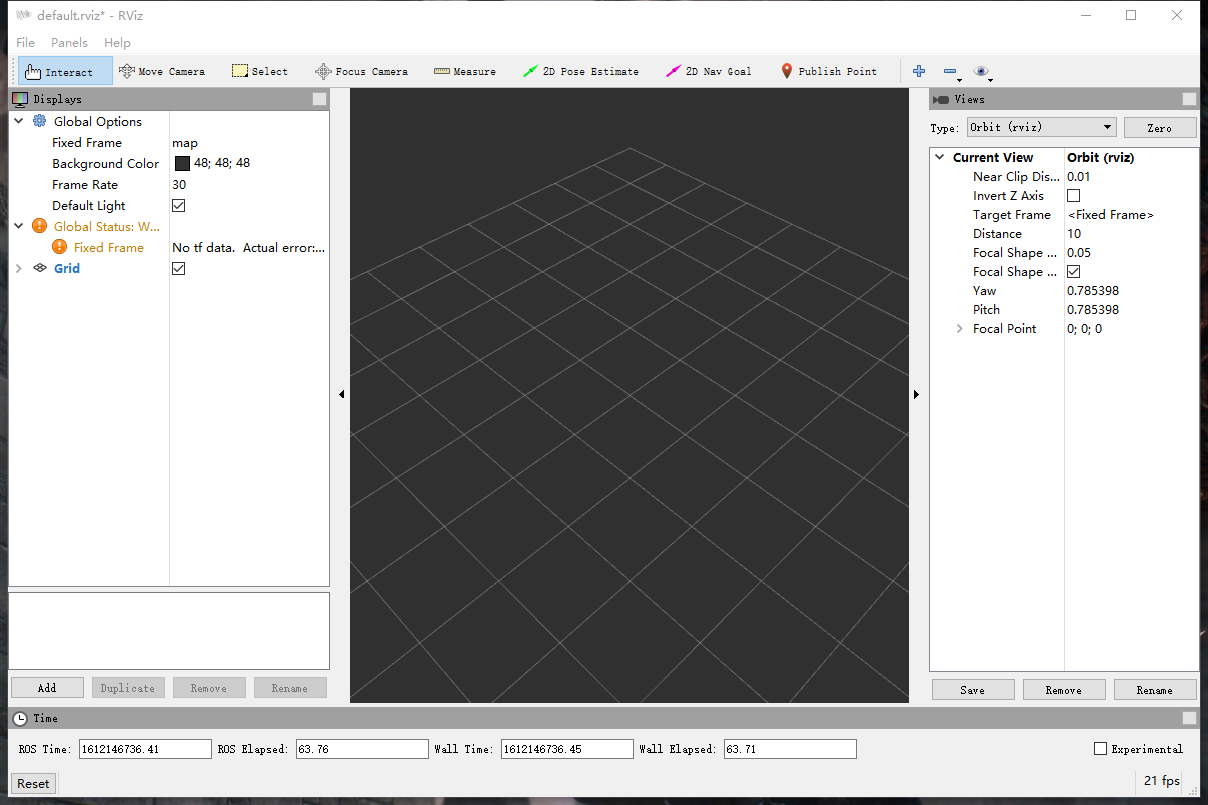The height and width of the screenshot is (805, 1208).
Task: Activate the Select tool
Action: 260,71
